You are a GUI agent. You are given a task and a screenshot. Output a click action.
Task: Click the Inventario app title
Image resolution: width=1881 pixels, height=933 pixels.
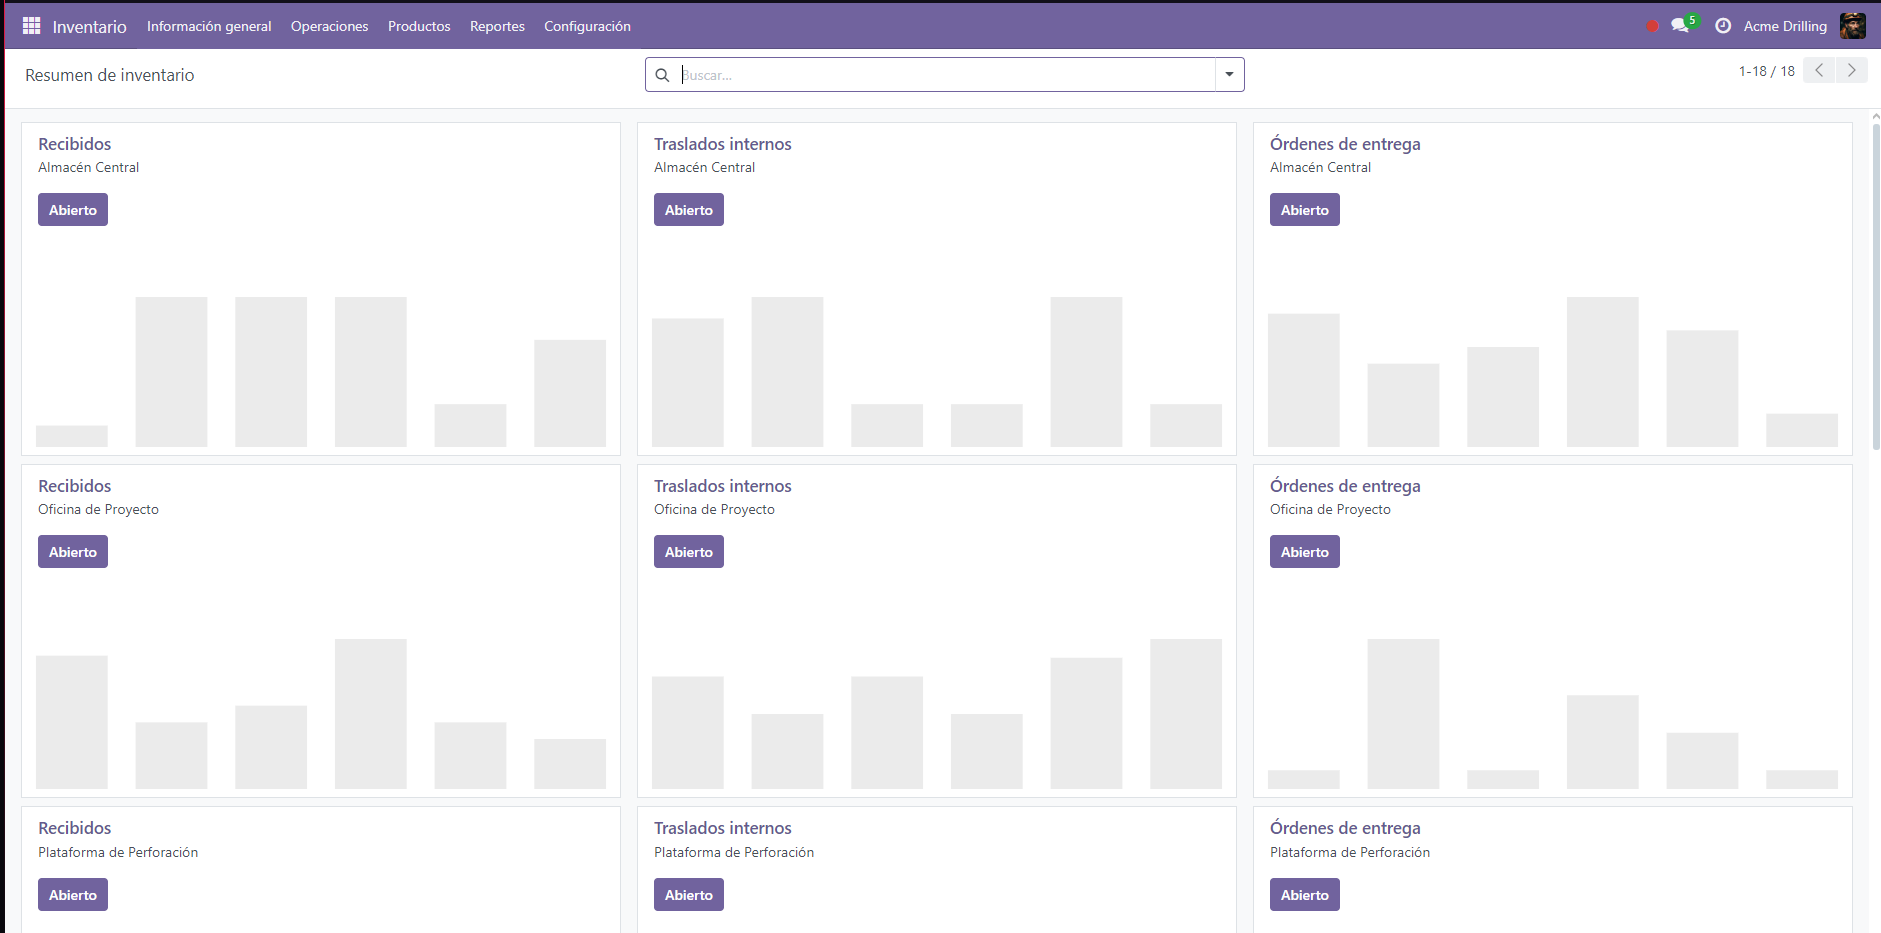89,27
